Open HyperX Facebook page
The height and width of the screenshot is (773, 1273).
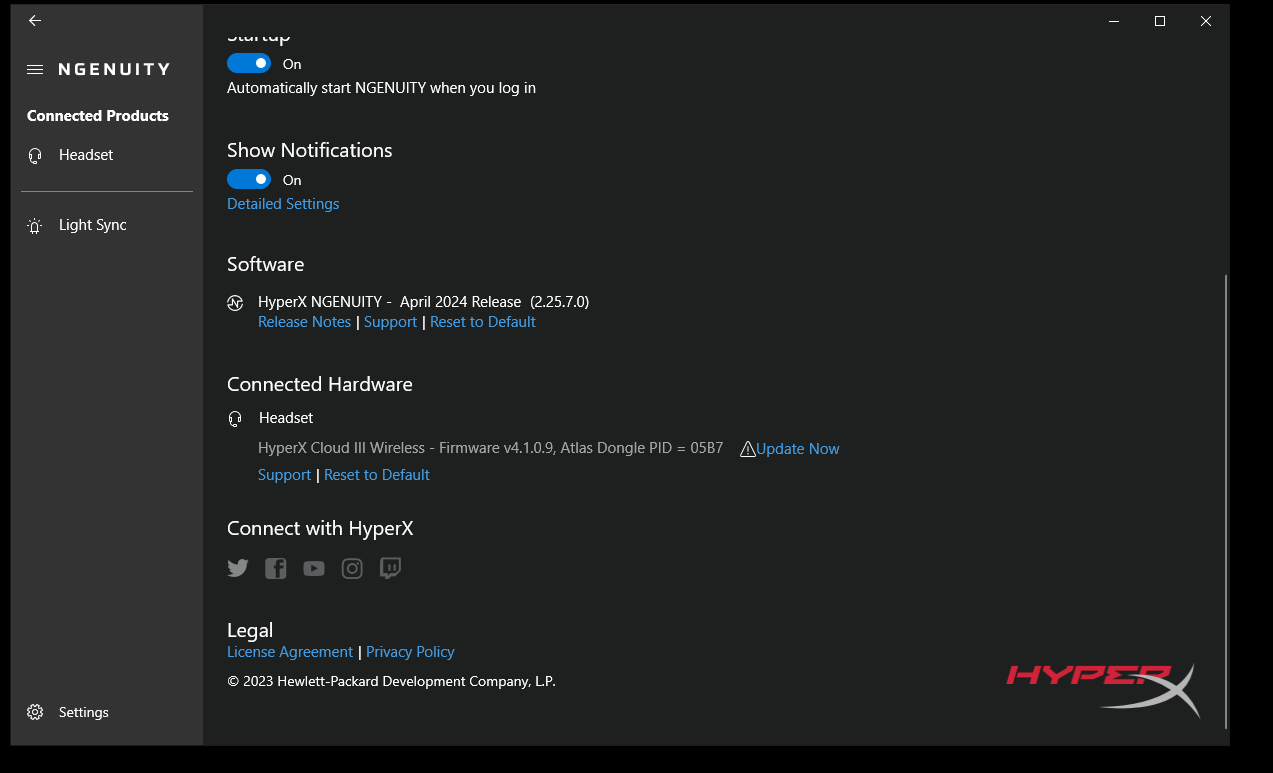(x=276, y=568)
